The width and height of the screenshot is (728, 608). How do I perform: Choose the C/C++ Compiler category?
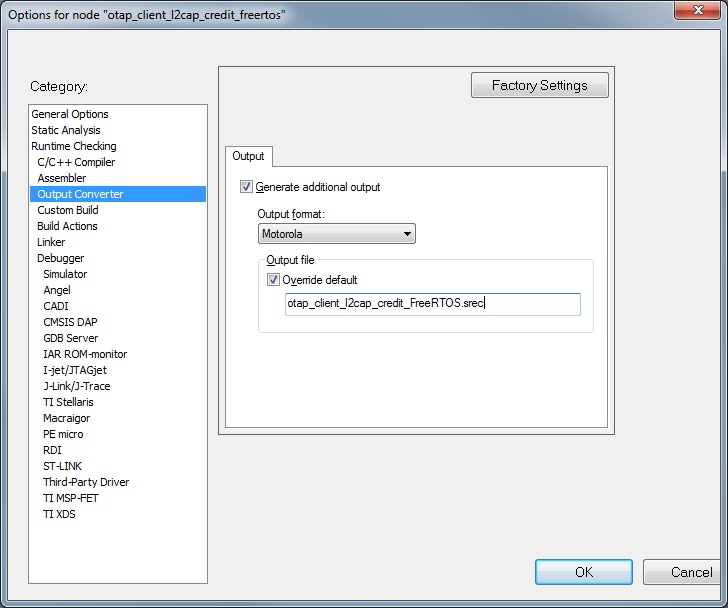(76, 162)
